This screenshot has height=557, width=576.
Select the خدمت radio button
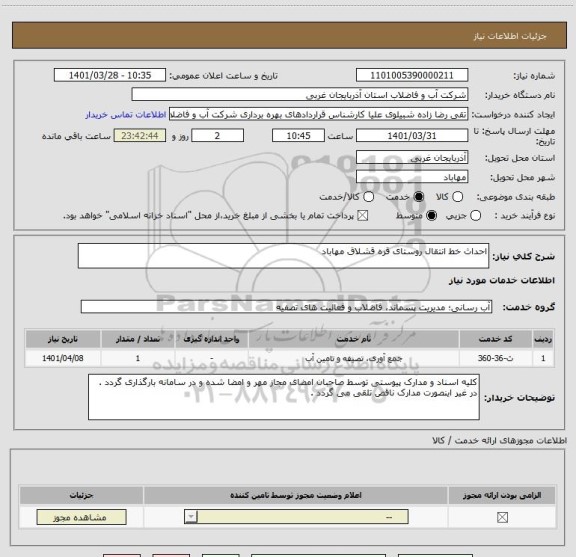click(419, 197)
